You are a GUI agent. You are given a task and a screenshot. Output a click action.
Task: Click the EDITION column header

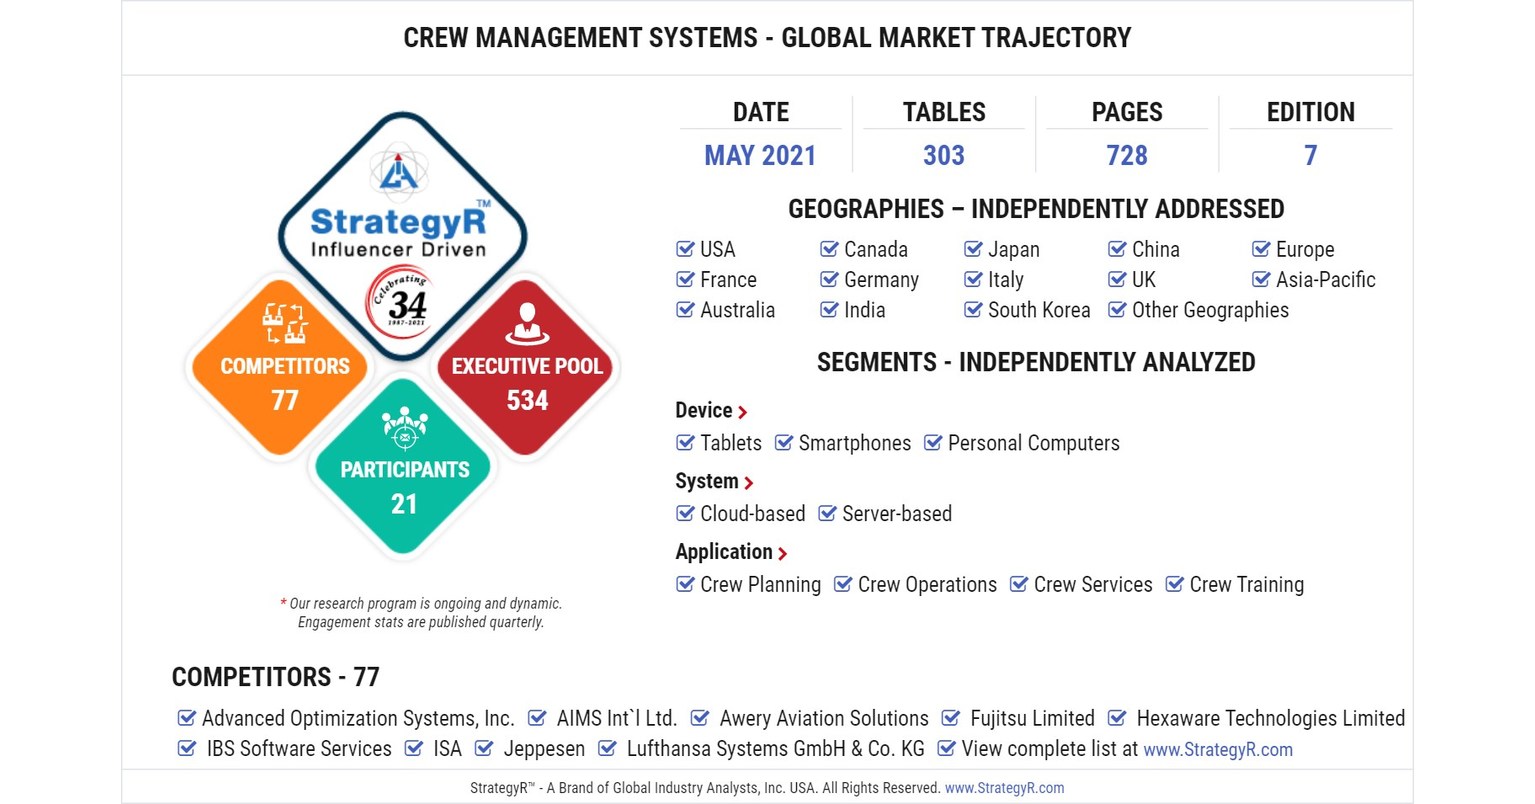(1310, 112)
